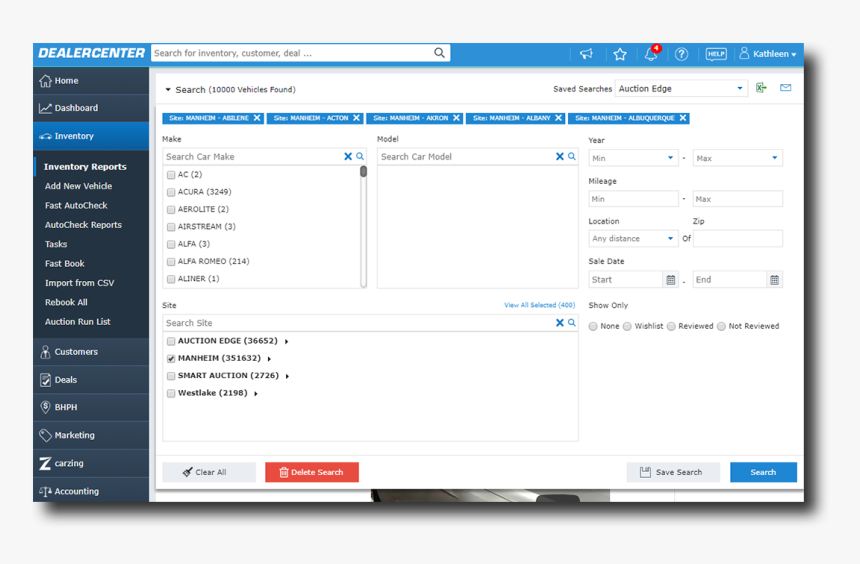The height and width of the screenshot is (564, 860).
Task: Open the Saved Searches dropdown
Action: pos(681,88)
